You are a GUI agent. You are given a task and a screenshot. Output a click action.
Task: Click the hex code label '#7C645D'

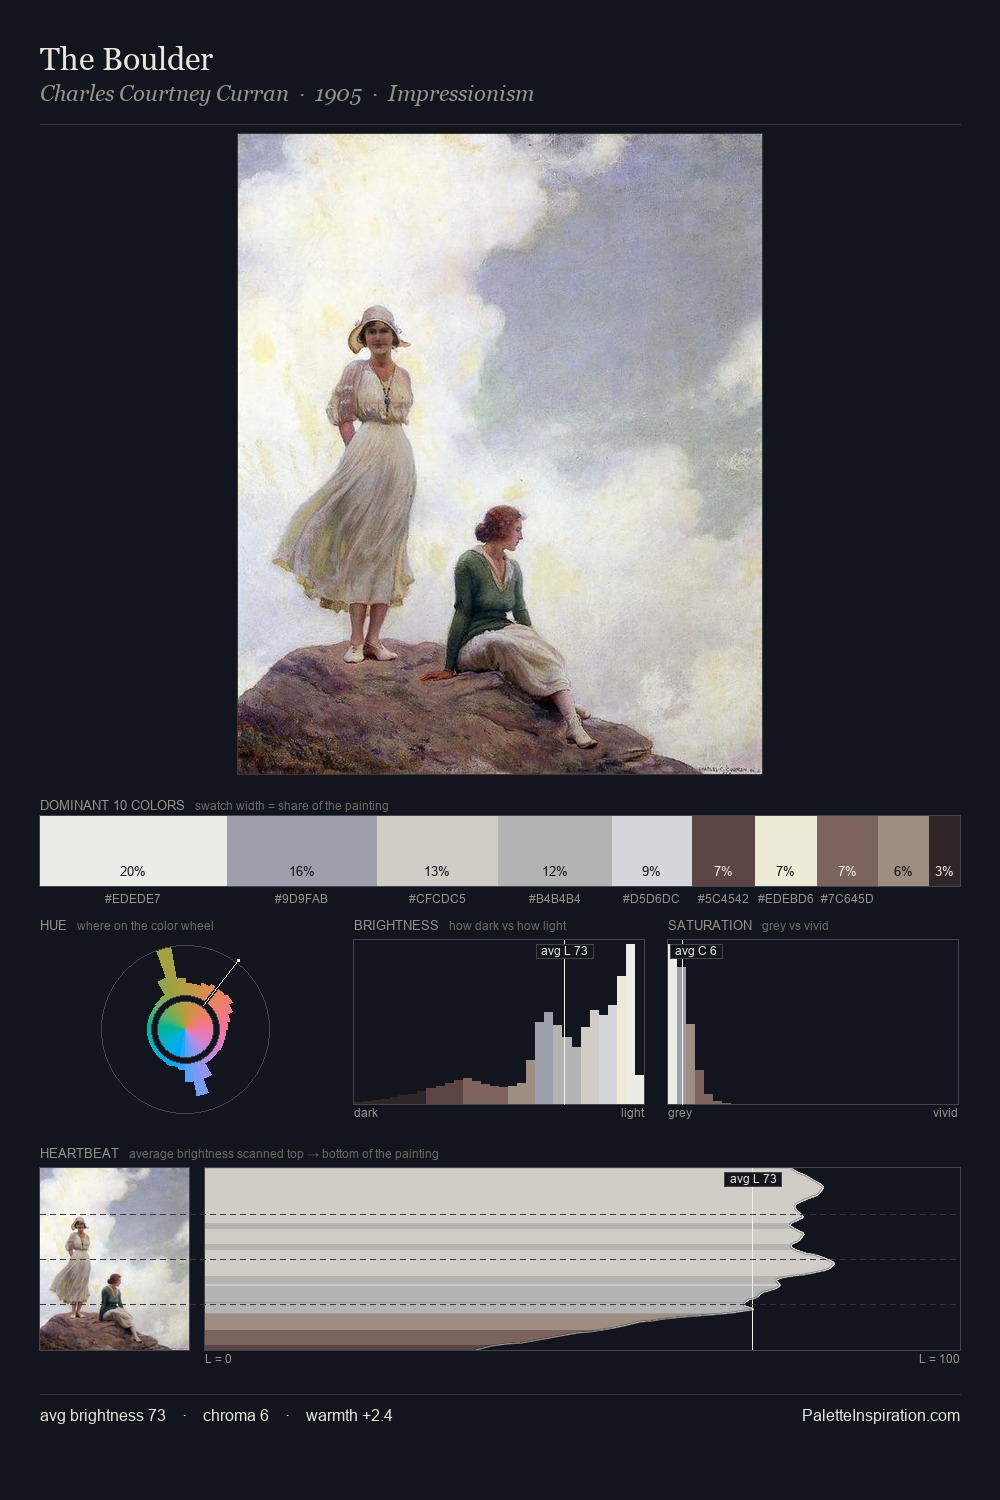click(x=847, y=899)
